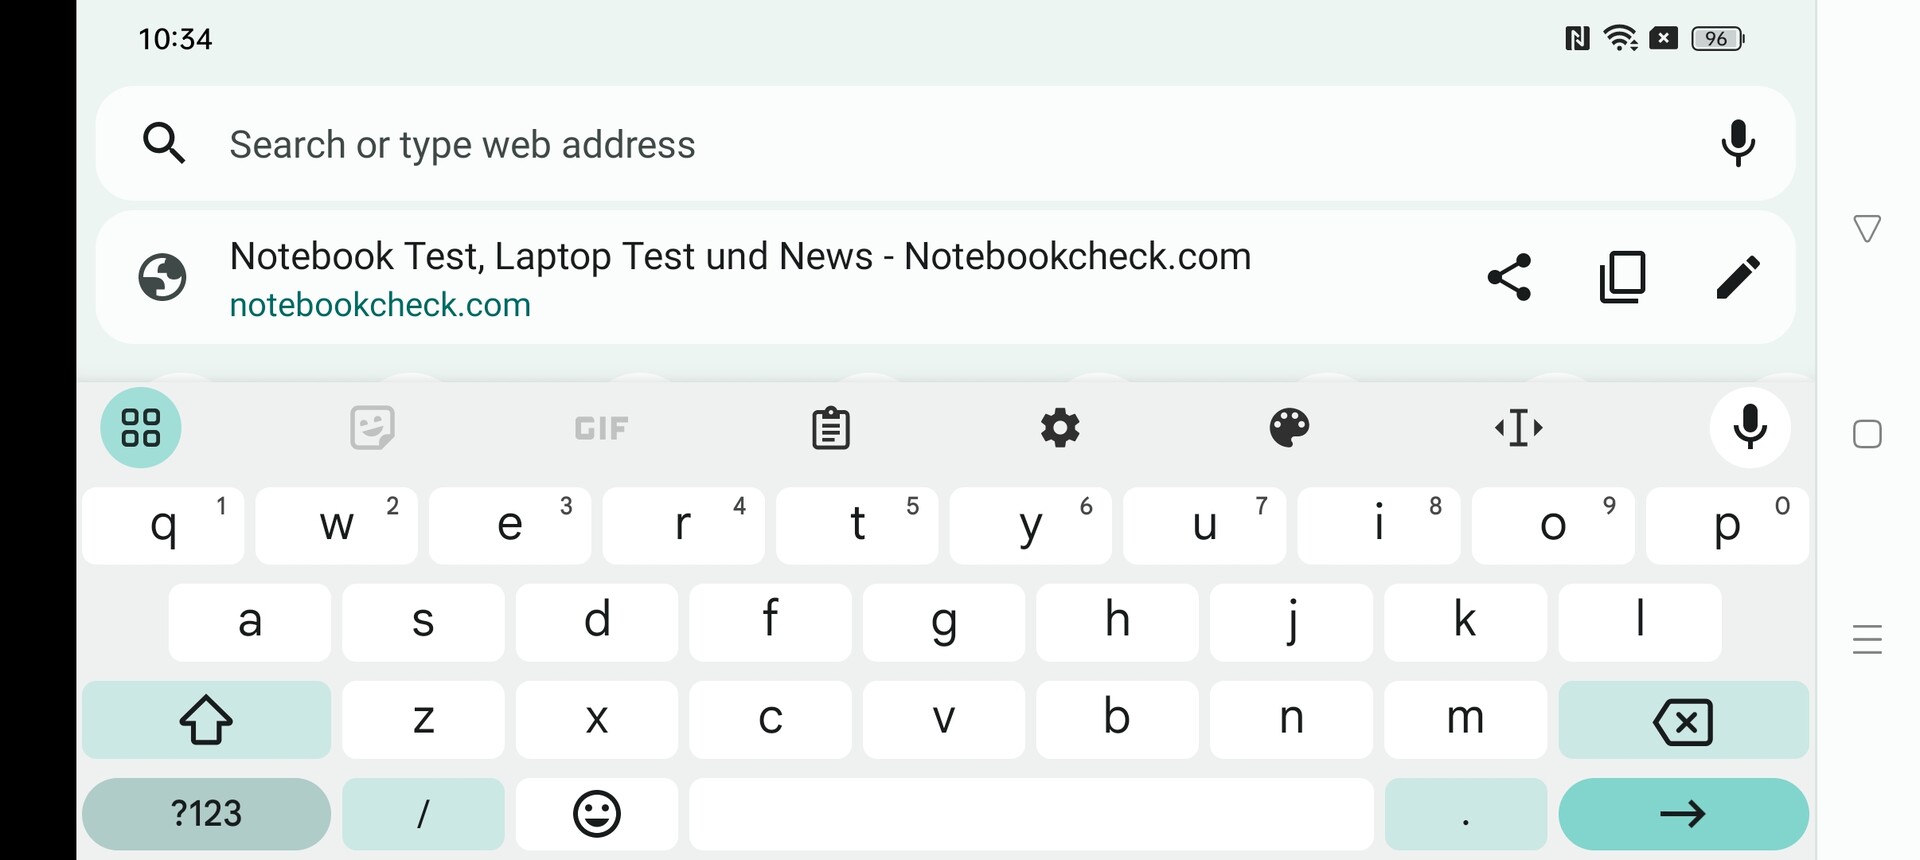The width and height of the screenshot is (1920, 860).
Task: Open the GIF search on keyboard
Action: (601, 429)
